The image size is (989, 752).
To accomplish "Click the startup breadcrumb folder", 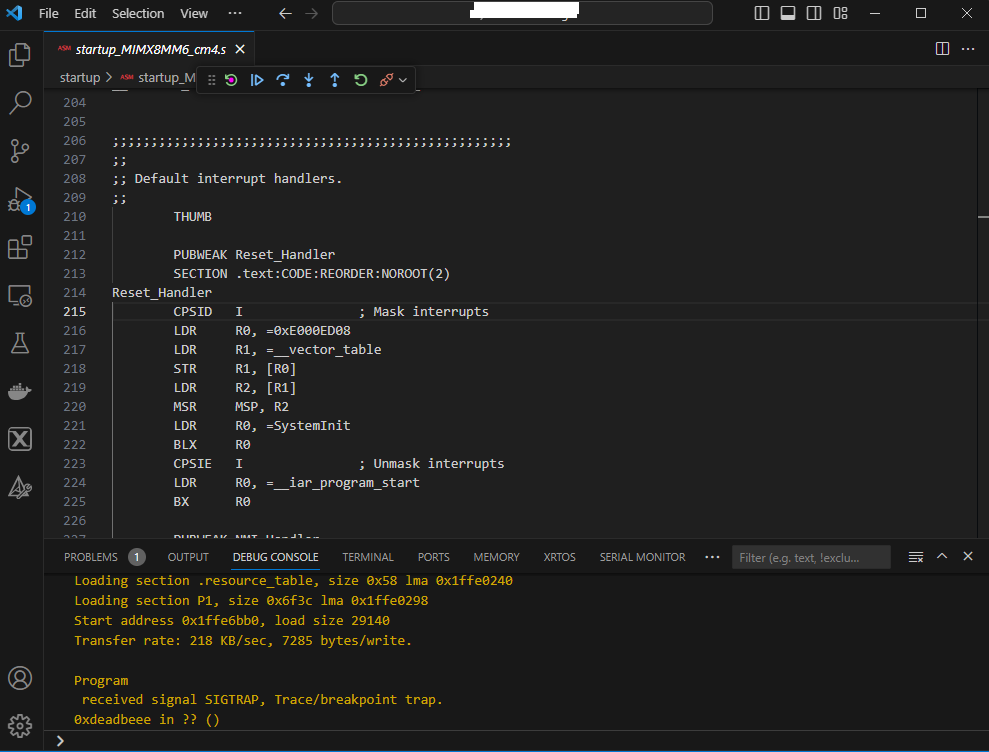I will pos(80,77).
